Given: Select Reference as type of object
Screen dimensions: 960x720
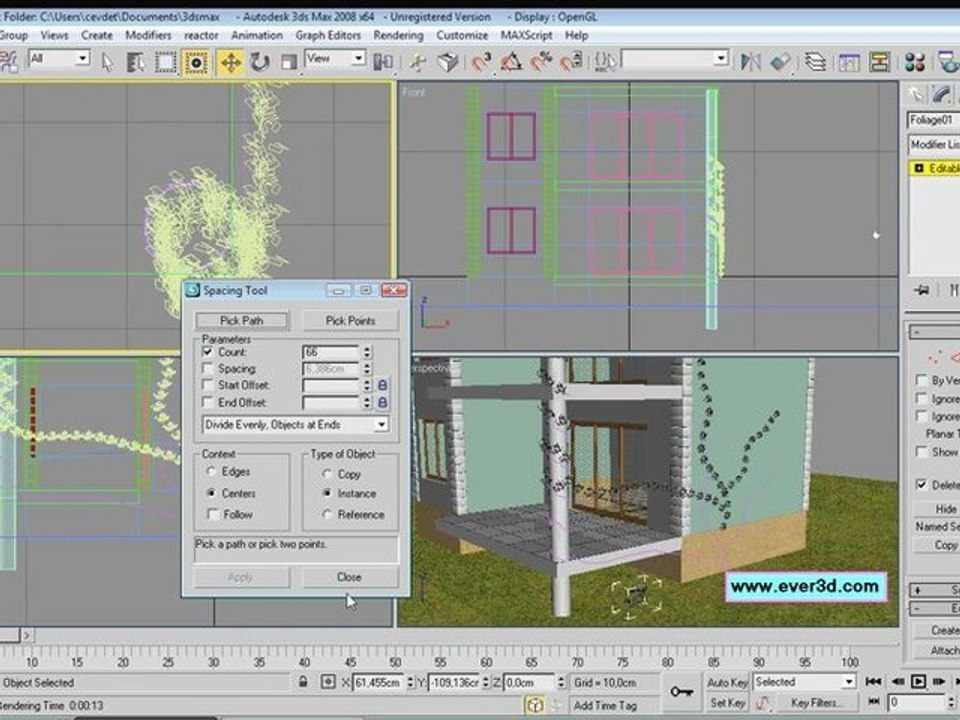Looking at the screenshot, I should coord(328,514).
